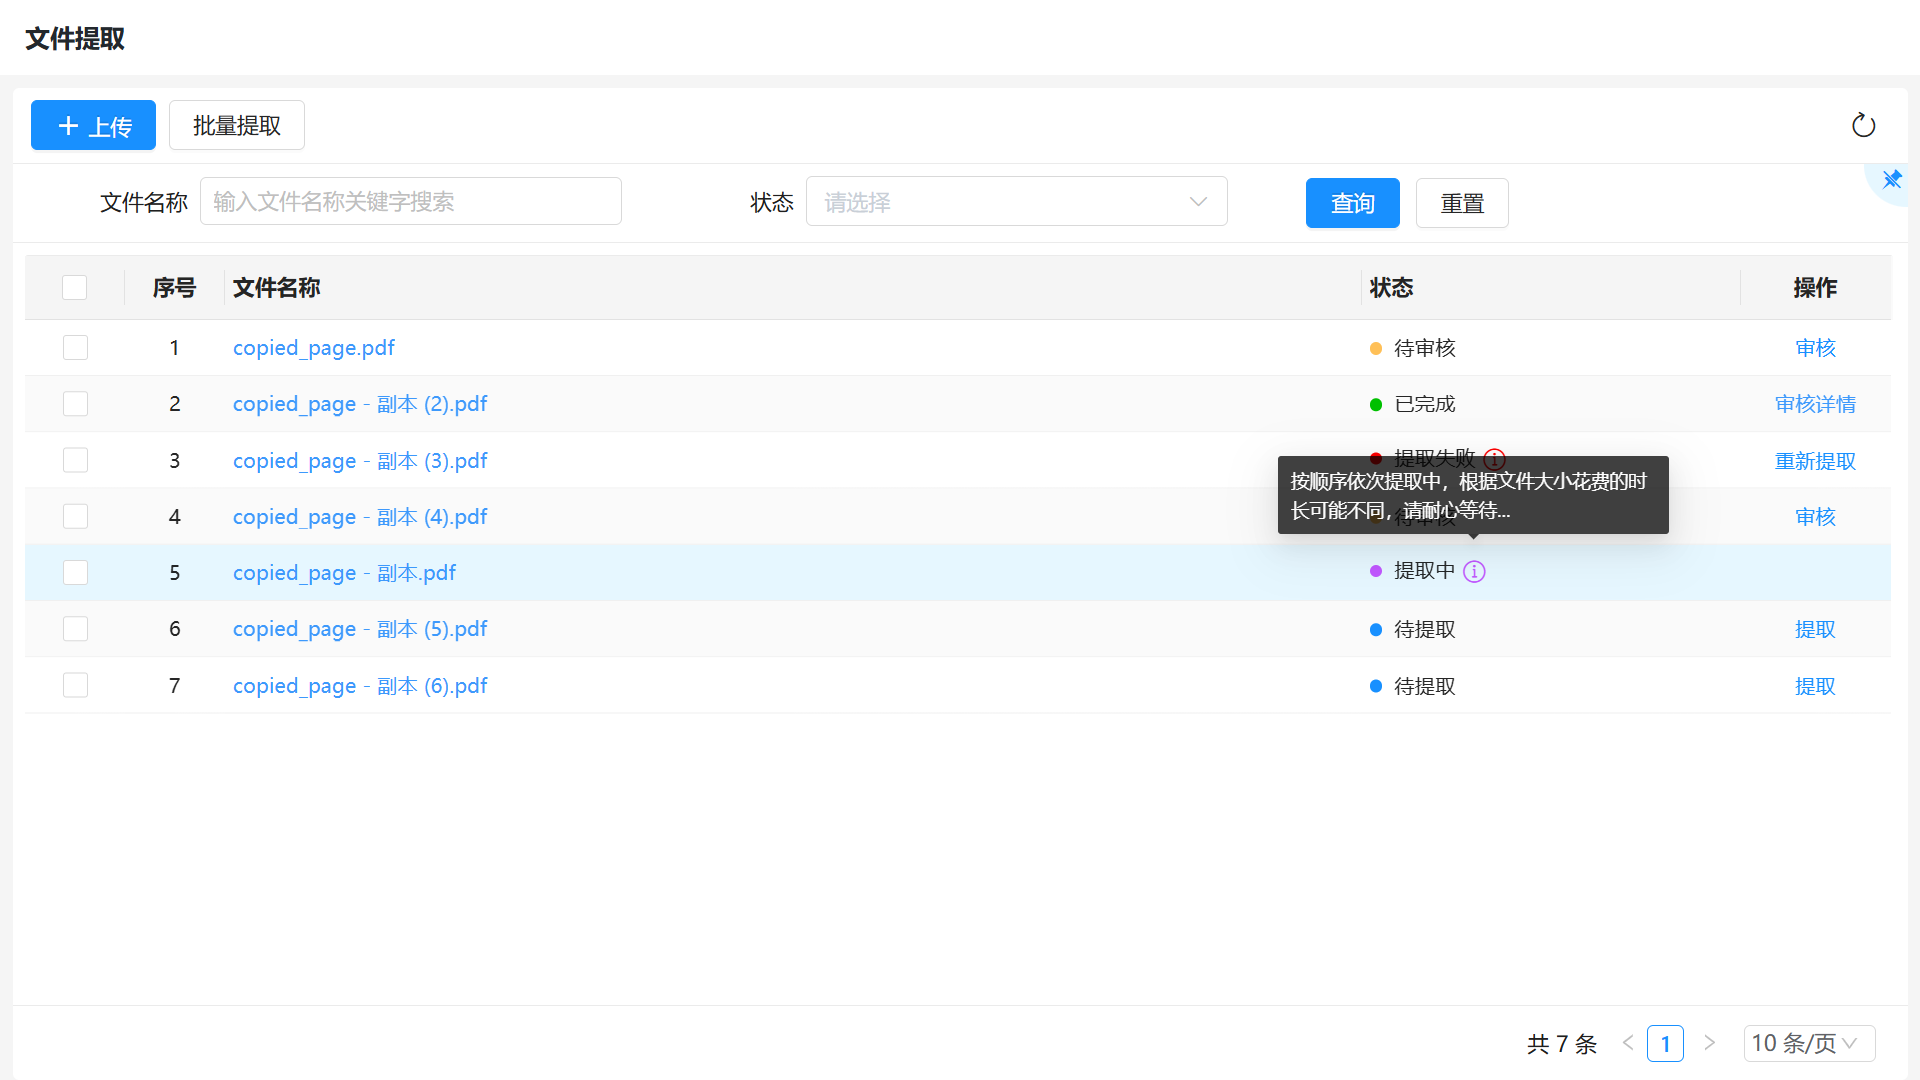This screenshot has width=1920, height=1080.
Task: Toggle the select-all header checkbox
Action: 75,288
